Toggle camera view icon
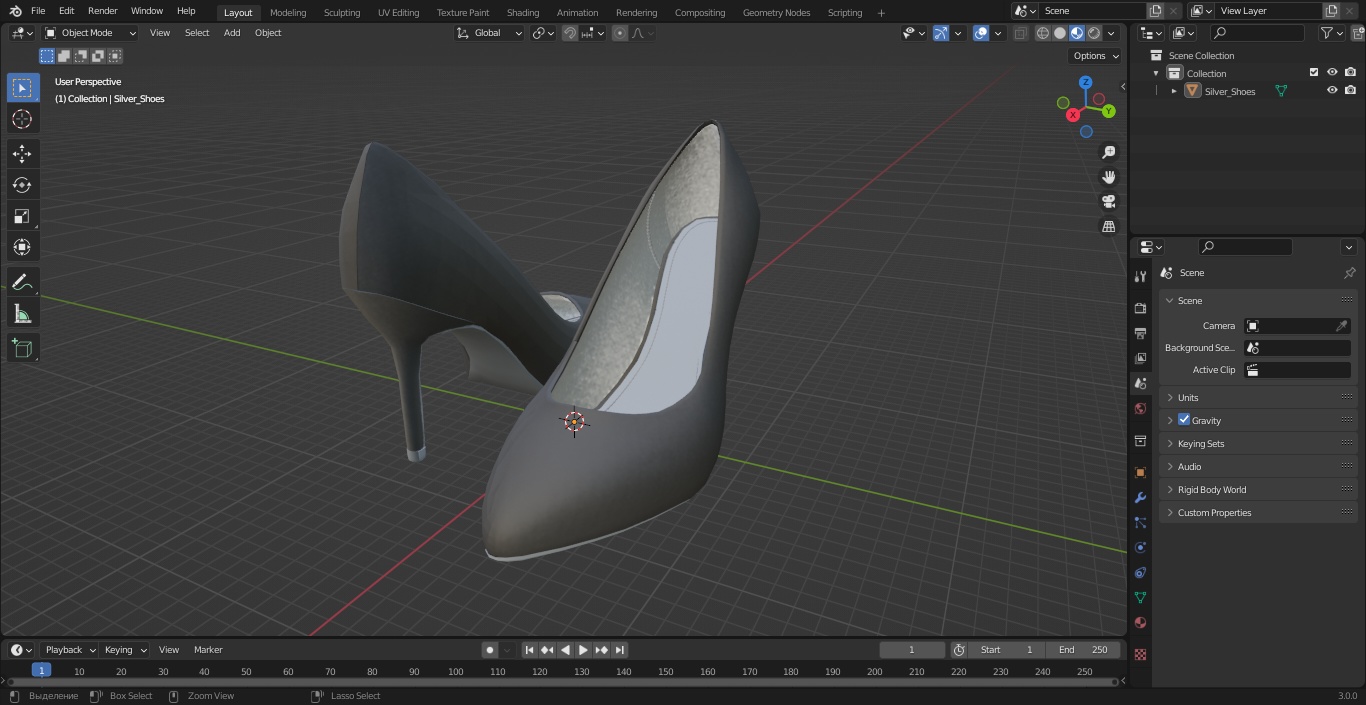The image size is (1366, 705). (x=1109, y=202)
